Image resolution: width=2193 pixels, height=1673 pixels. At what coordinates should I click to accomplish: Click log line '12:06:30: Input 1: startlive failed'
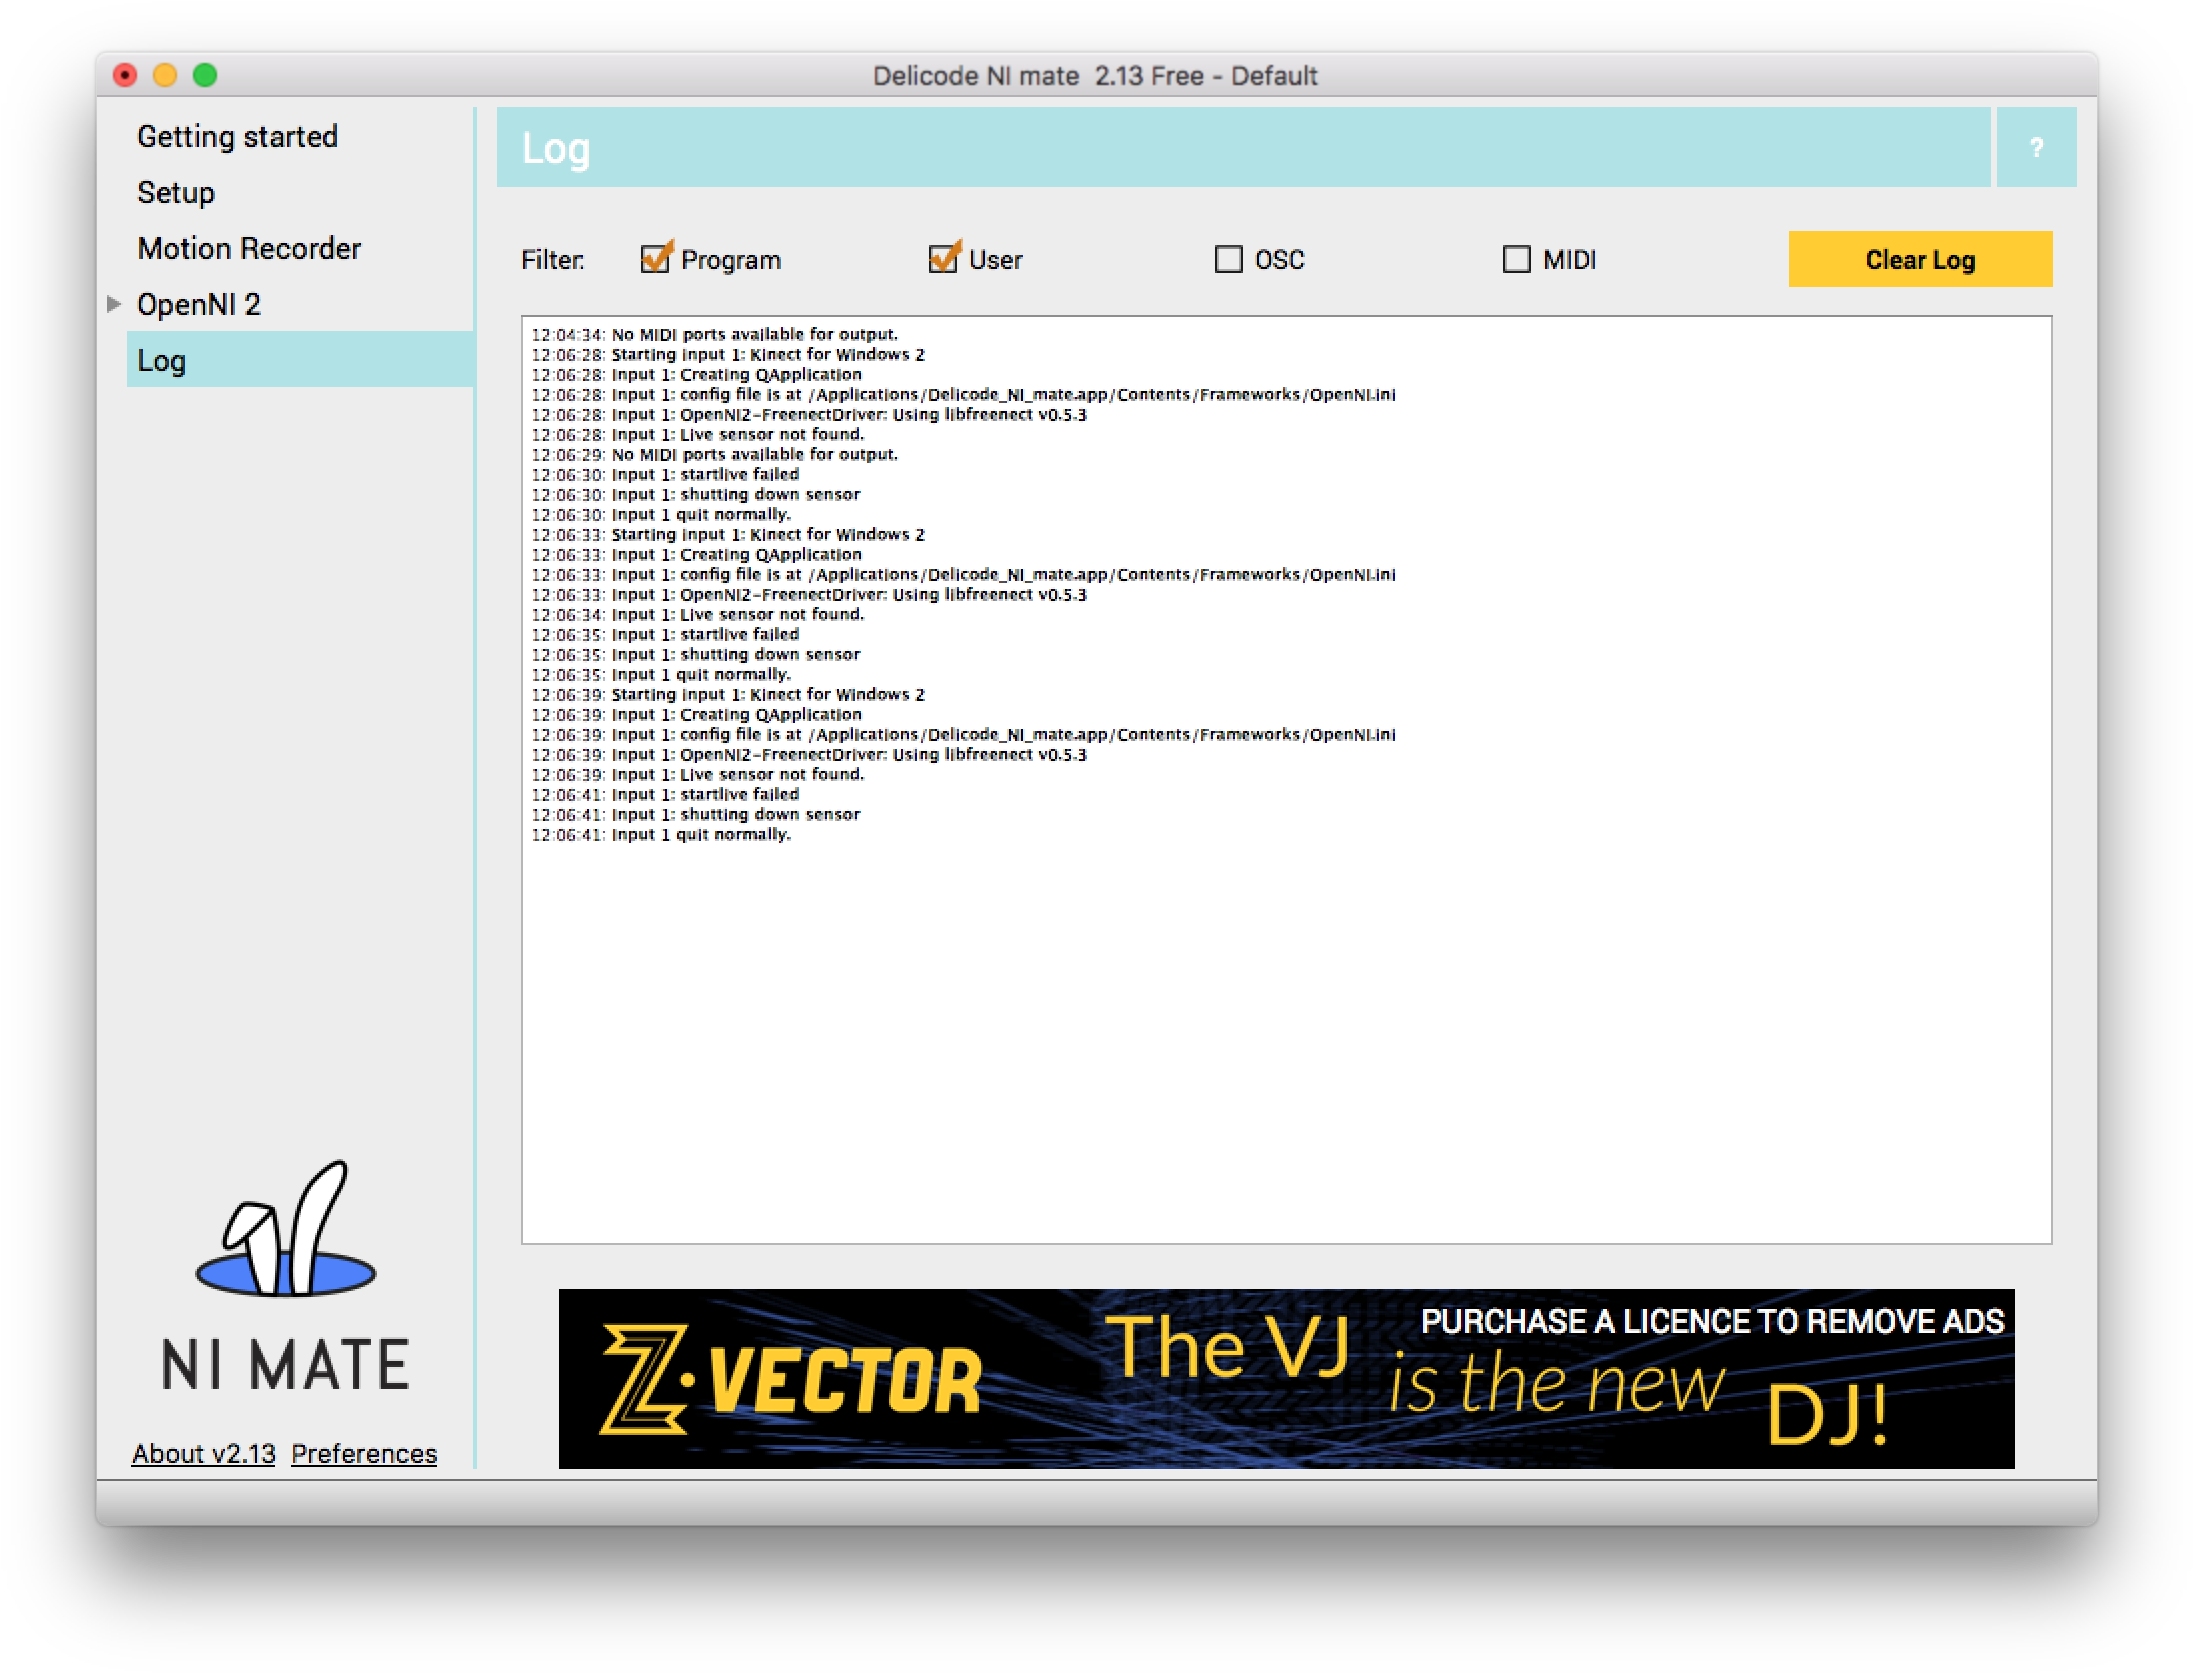(665, 474)
